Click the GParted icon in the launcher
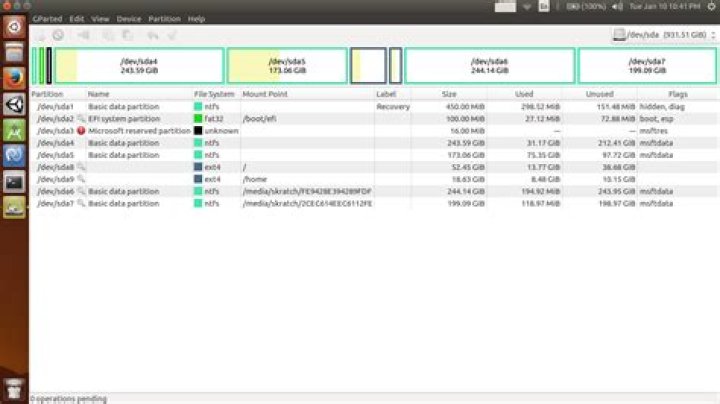The height and width of the screenshot is (404, 720). tap(14, 208)
